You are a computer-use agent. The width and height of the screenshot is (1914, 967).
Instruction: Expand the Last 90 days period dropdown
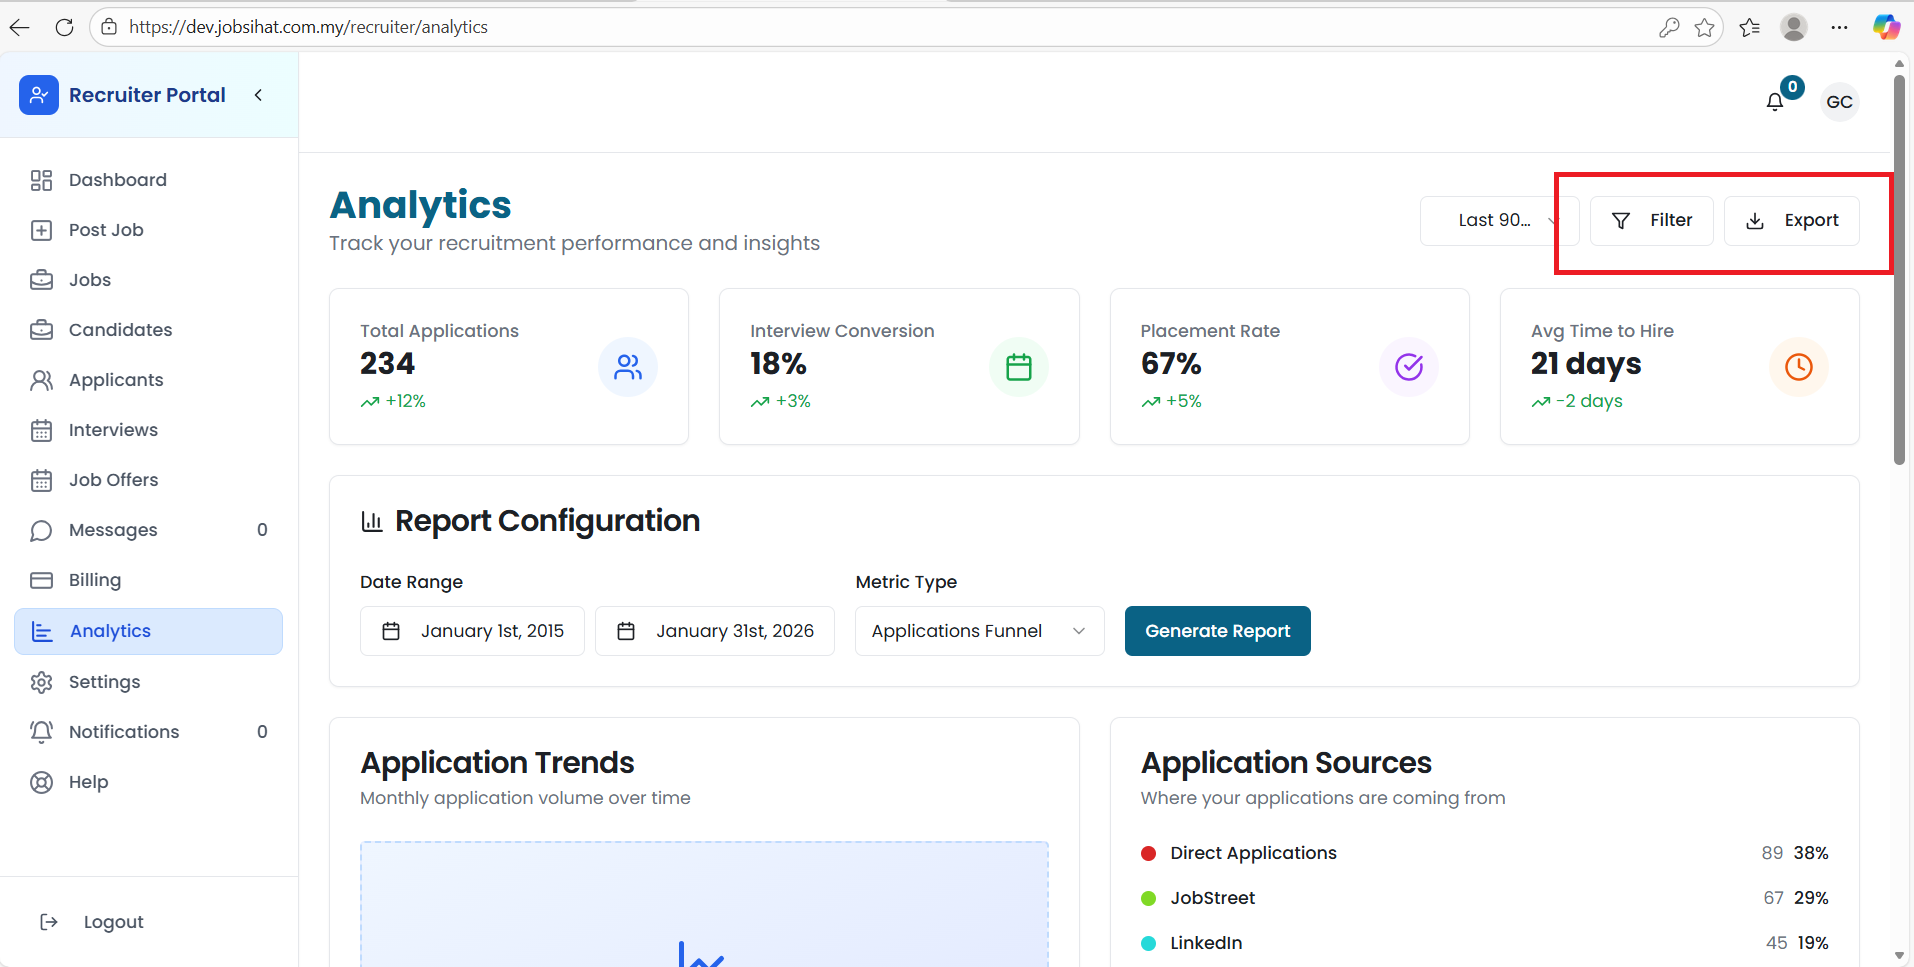tap(1498, 220)
